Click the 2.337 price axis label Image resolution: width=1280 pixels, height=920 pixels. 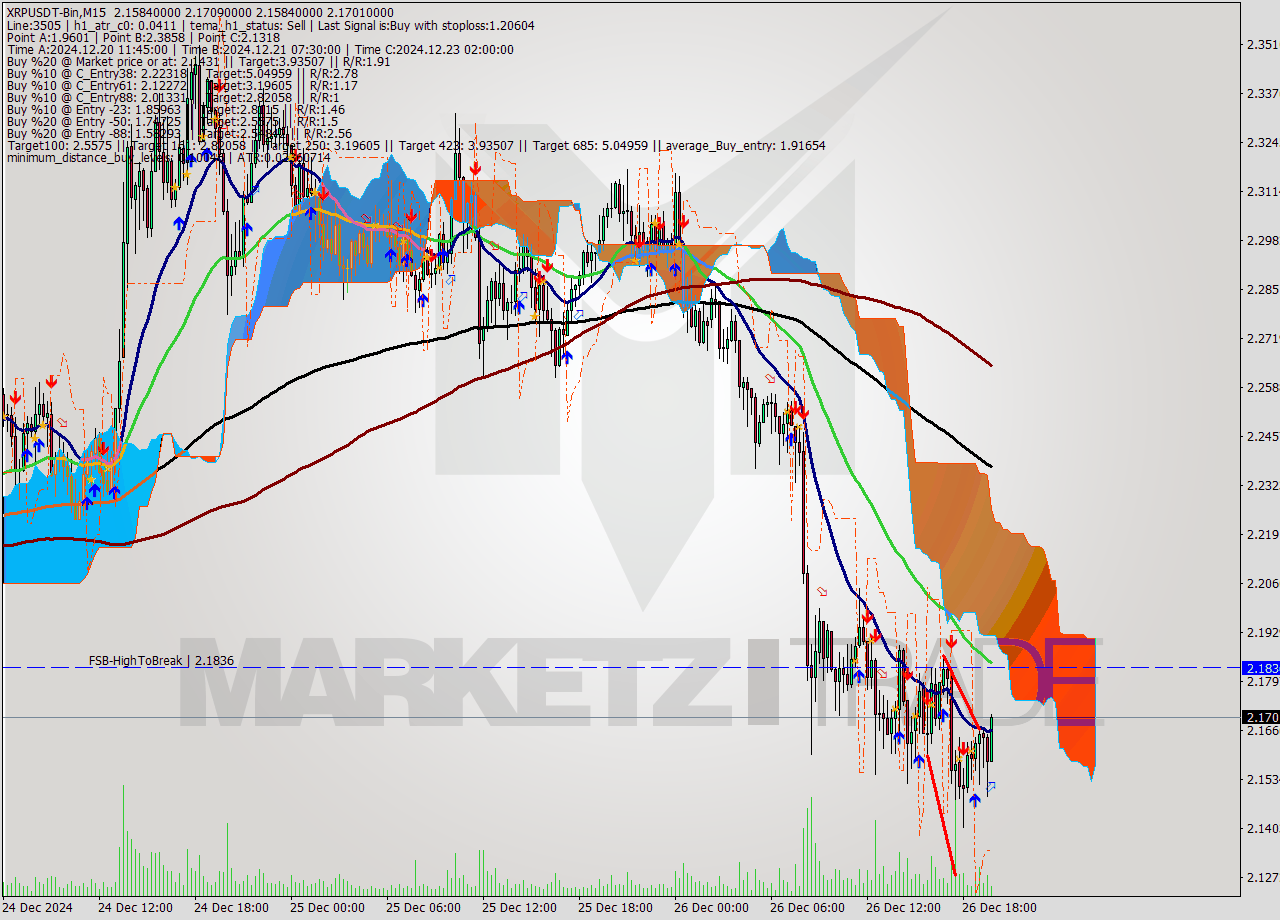coord(1262,93)
